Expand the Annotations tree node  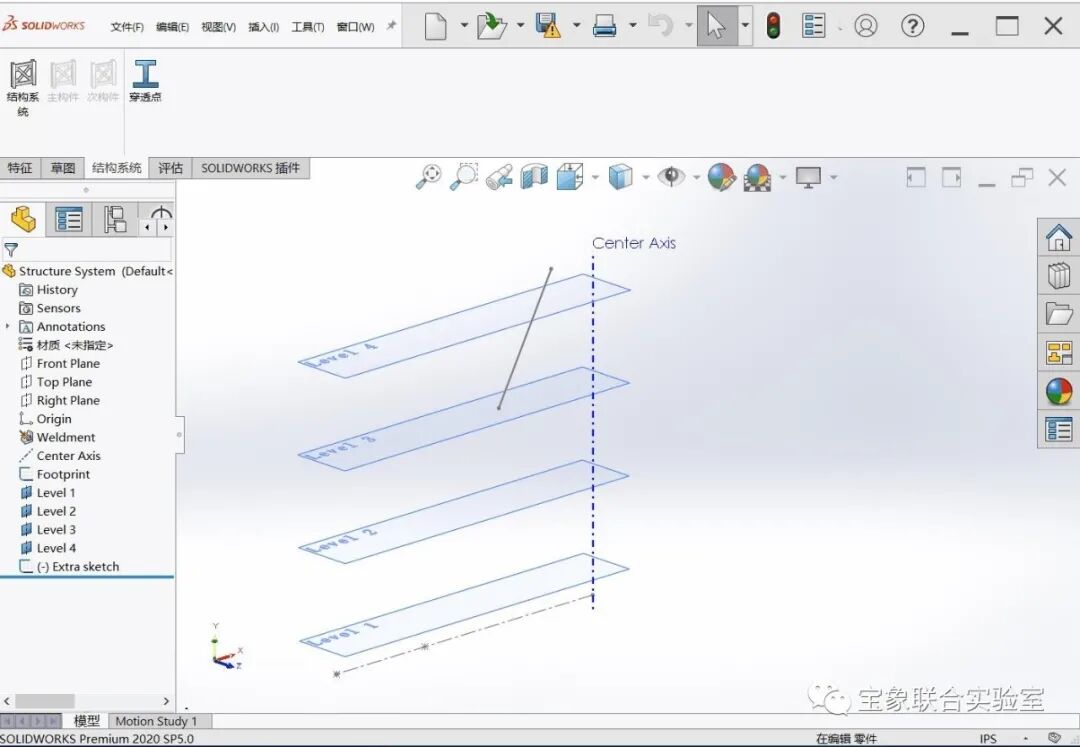pyautogui.click(x=8, y=326)
